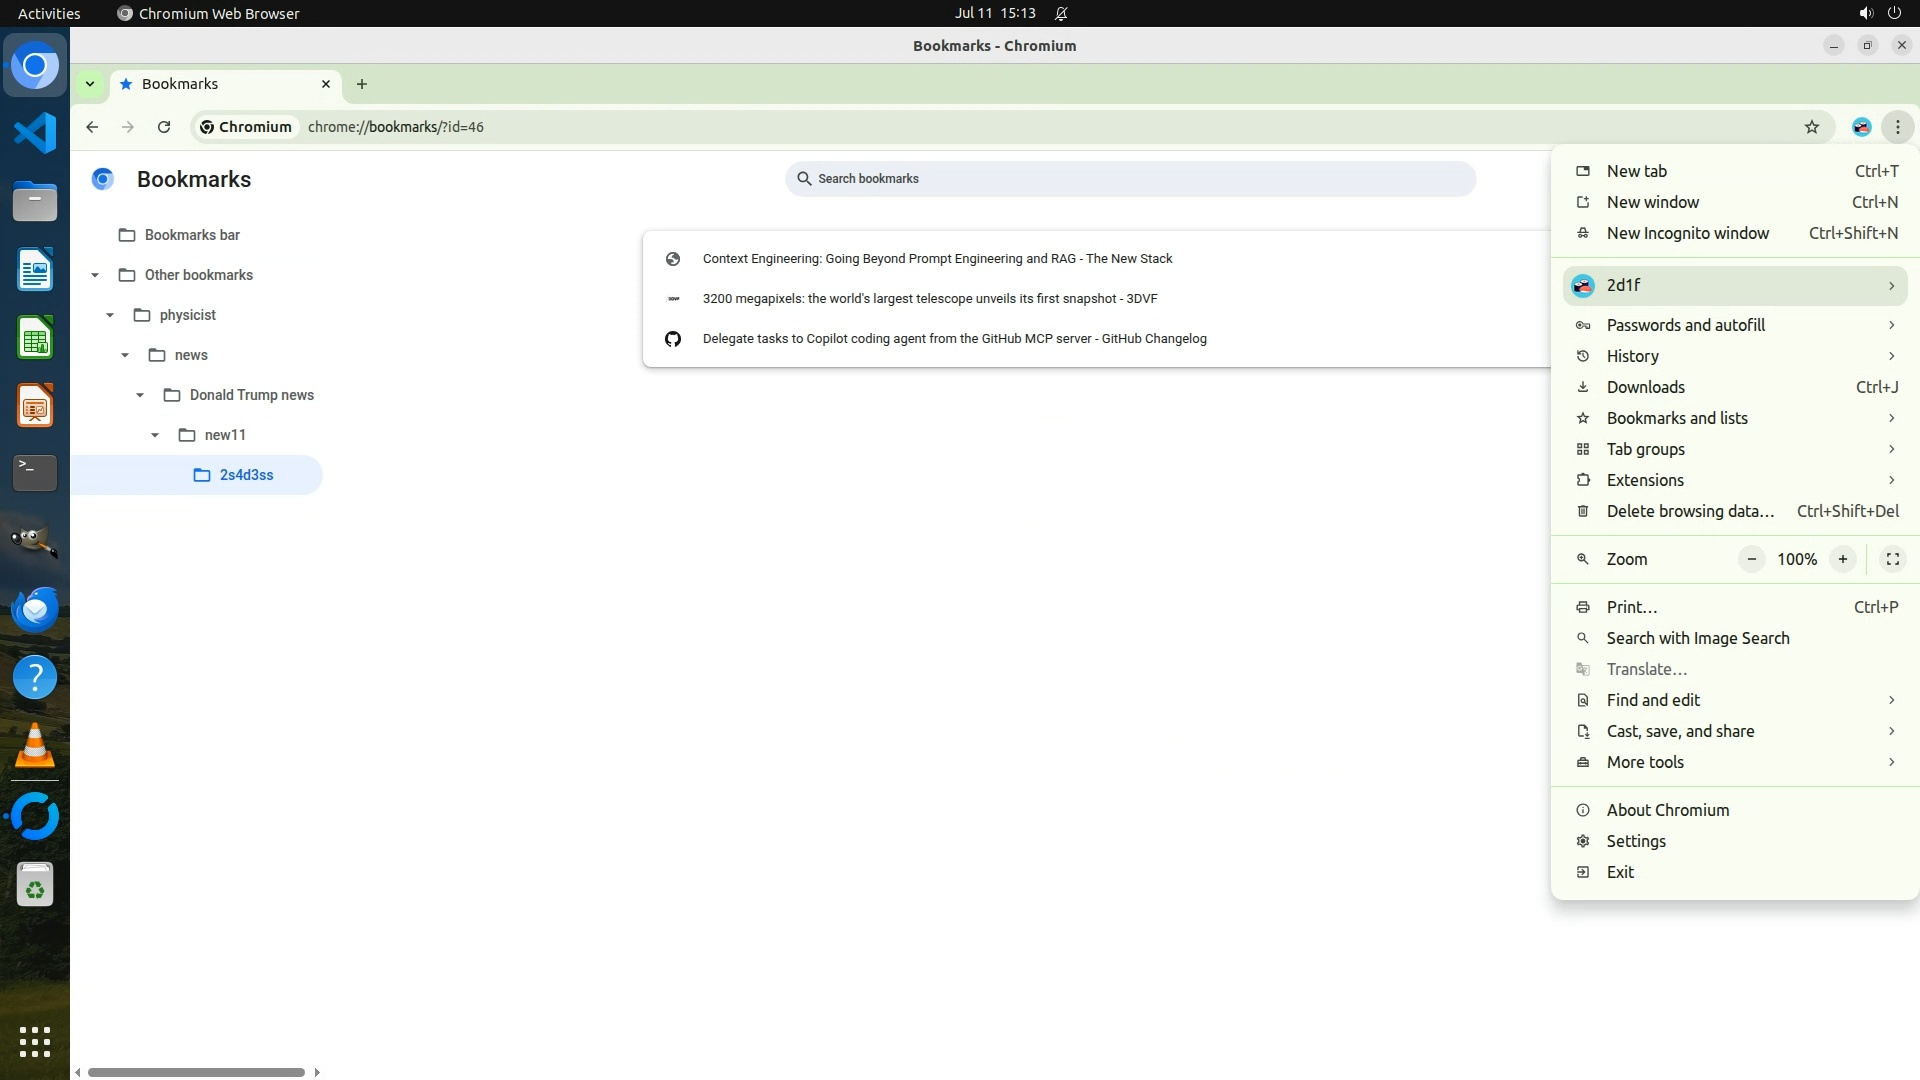1920x1080 pixels.
Task: Collapse the new11 folder arrow
Action: pos(155,435)
